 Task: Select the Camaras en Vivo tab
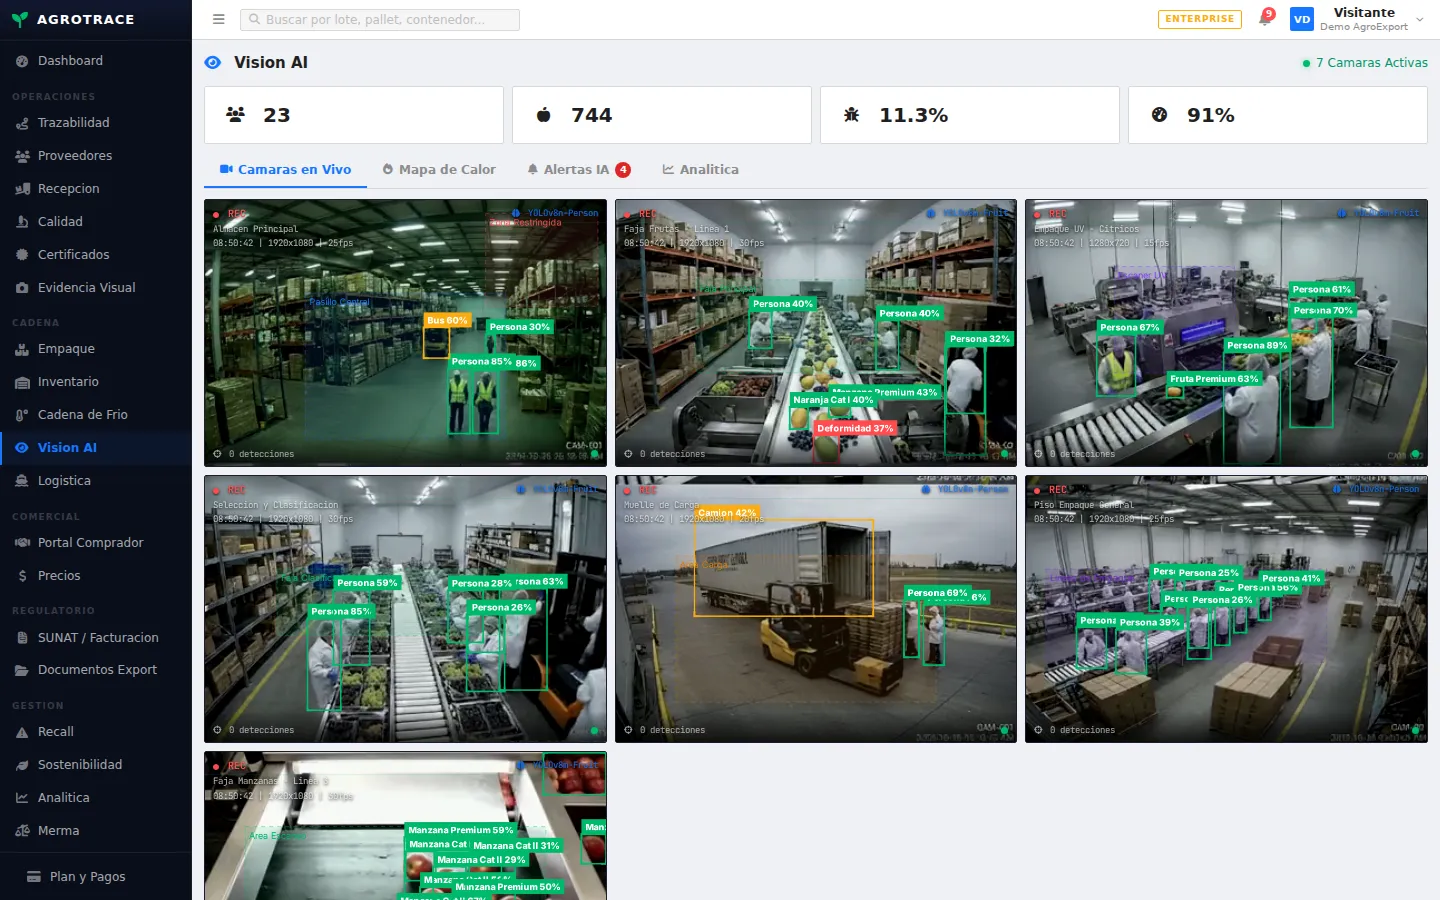pos(285,170)
